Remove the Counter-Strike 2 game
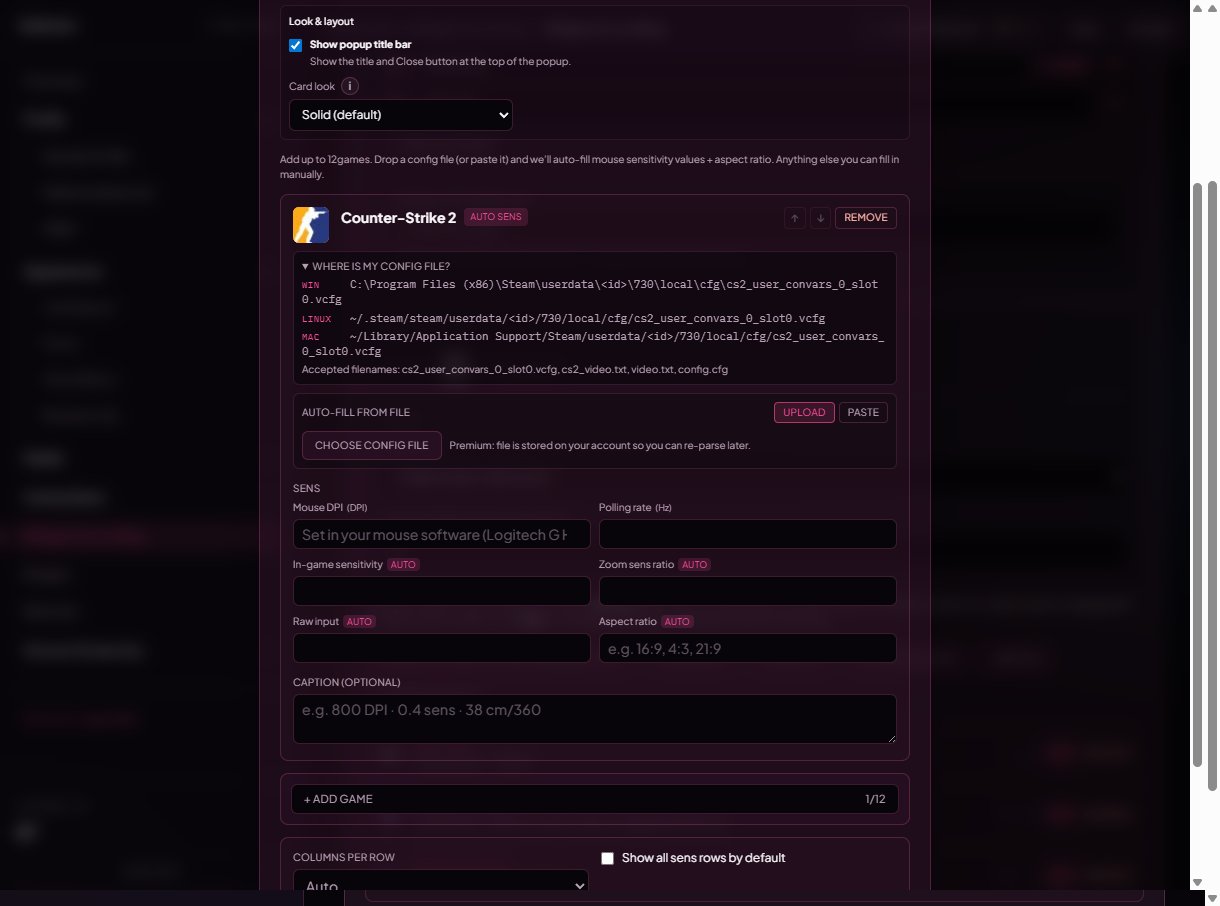 (866, 218)
